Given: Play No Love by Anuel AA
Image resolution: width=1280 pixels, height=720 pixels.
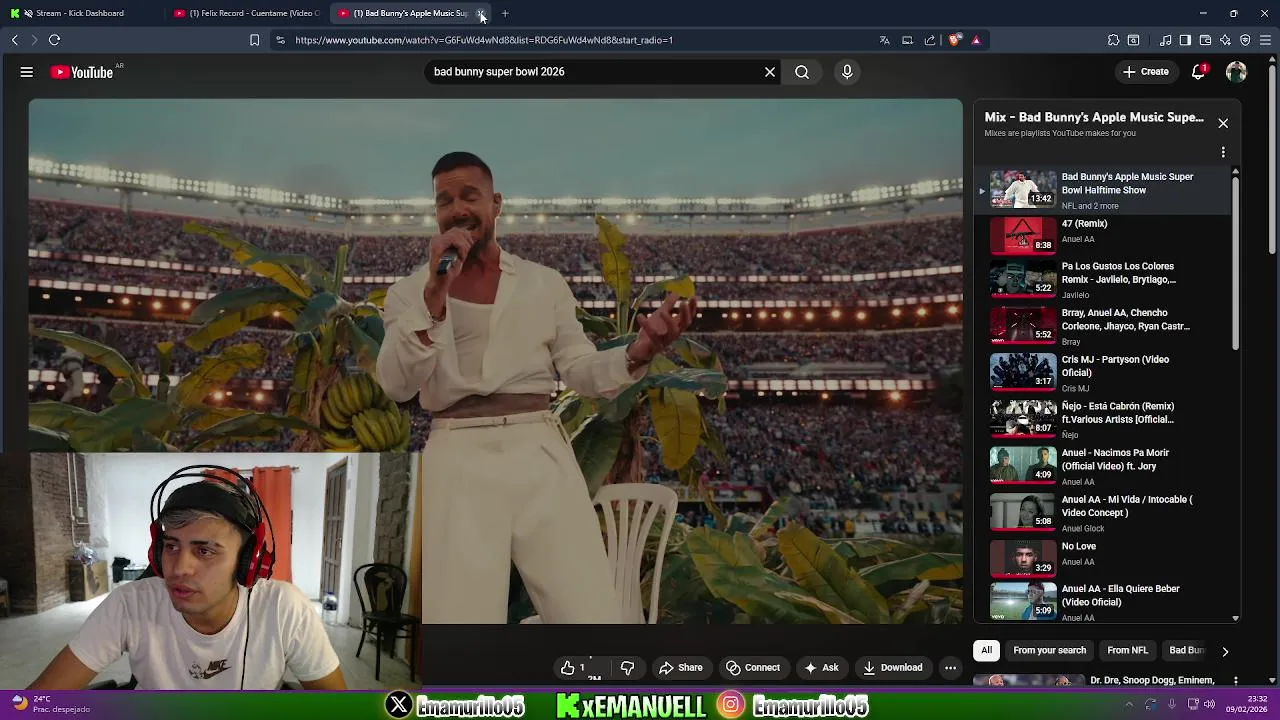Looking at the screenshot, I should coord(1105,558).
